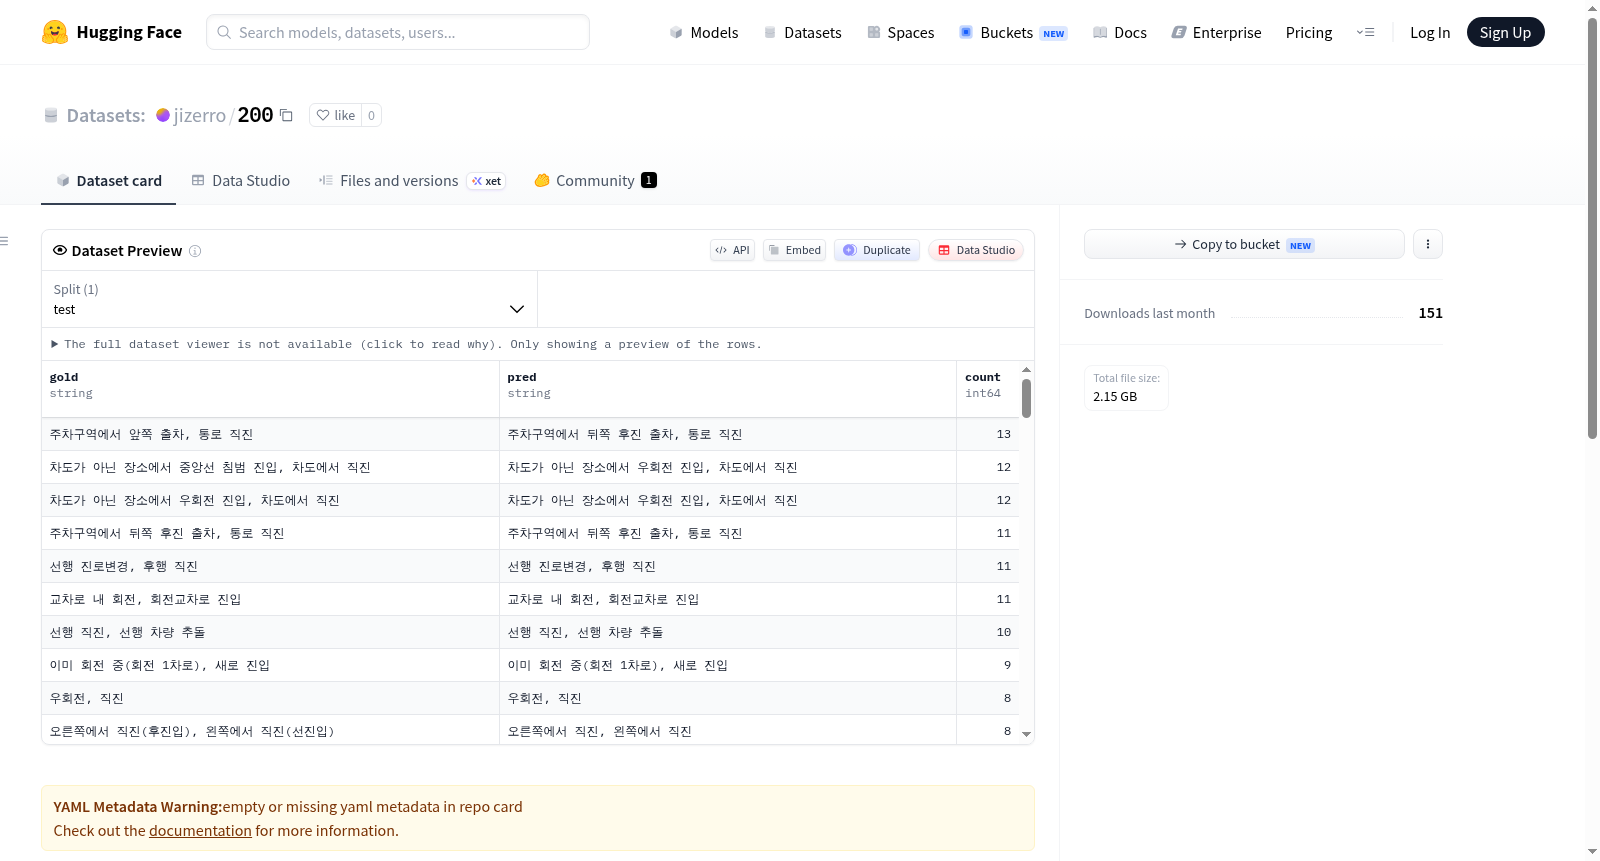Open the Files and versions tab
Screen dimensions: 1600x861
412,181
